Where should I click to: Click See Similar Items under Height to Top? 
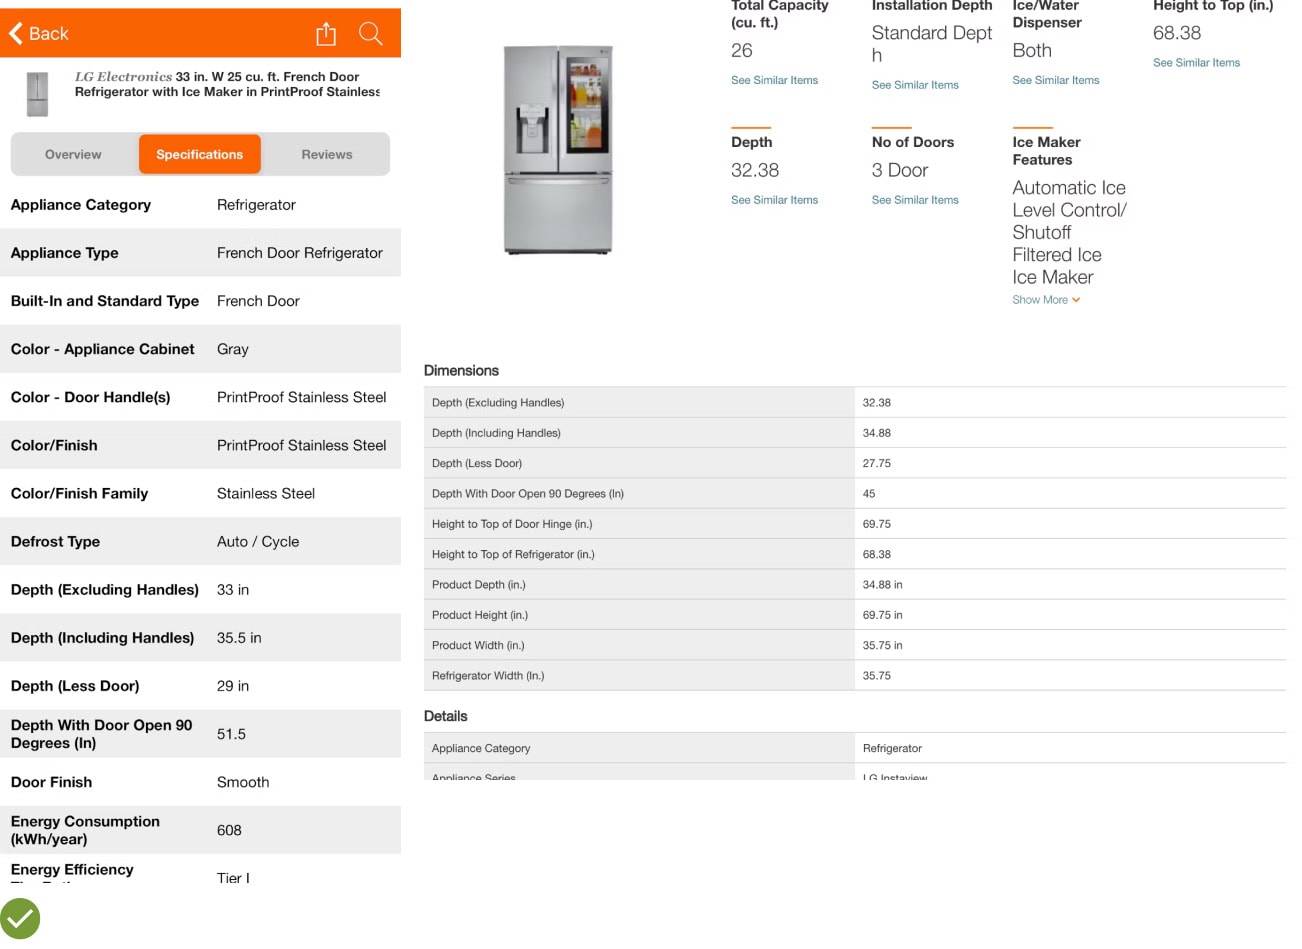pyautogui.click(x=1196, y=63)
